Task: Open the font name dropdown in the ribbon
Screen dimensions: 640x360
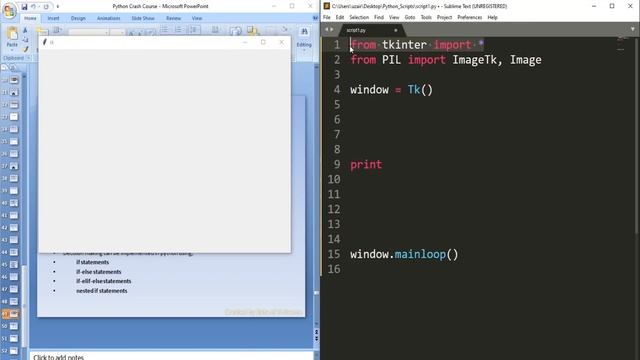Action: pos(107,32)
